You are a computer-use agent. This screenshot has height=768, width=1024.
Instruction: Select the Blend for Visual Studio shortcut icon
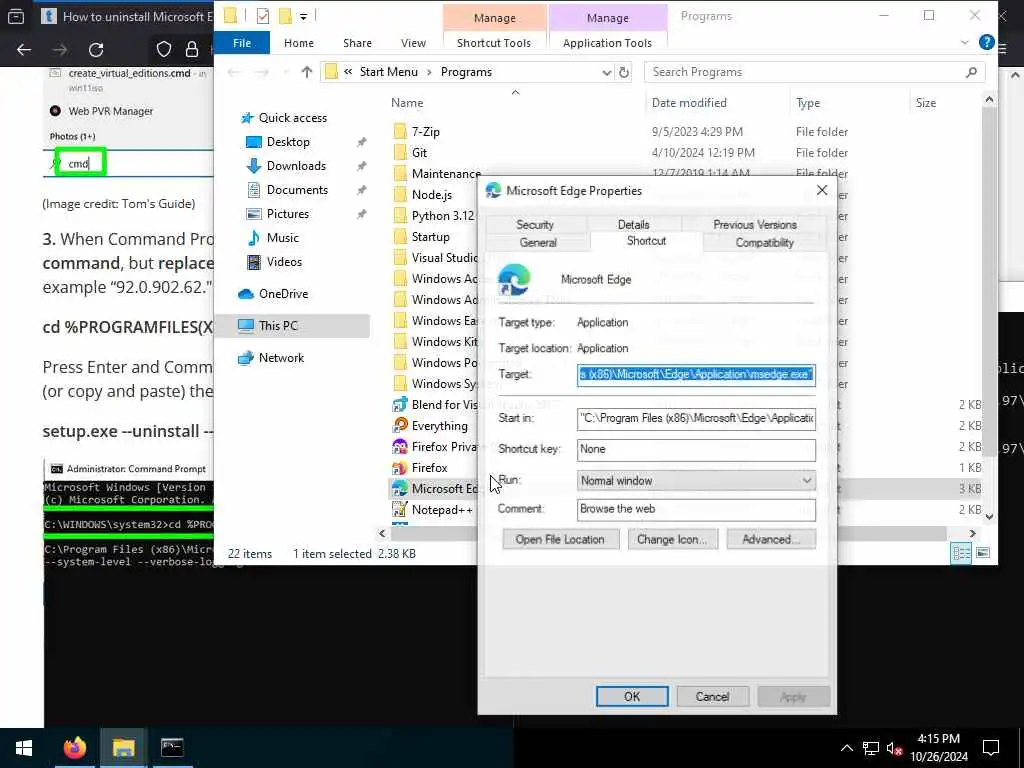click(400, 404)
